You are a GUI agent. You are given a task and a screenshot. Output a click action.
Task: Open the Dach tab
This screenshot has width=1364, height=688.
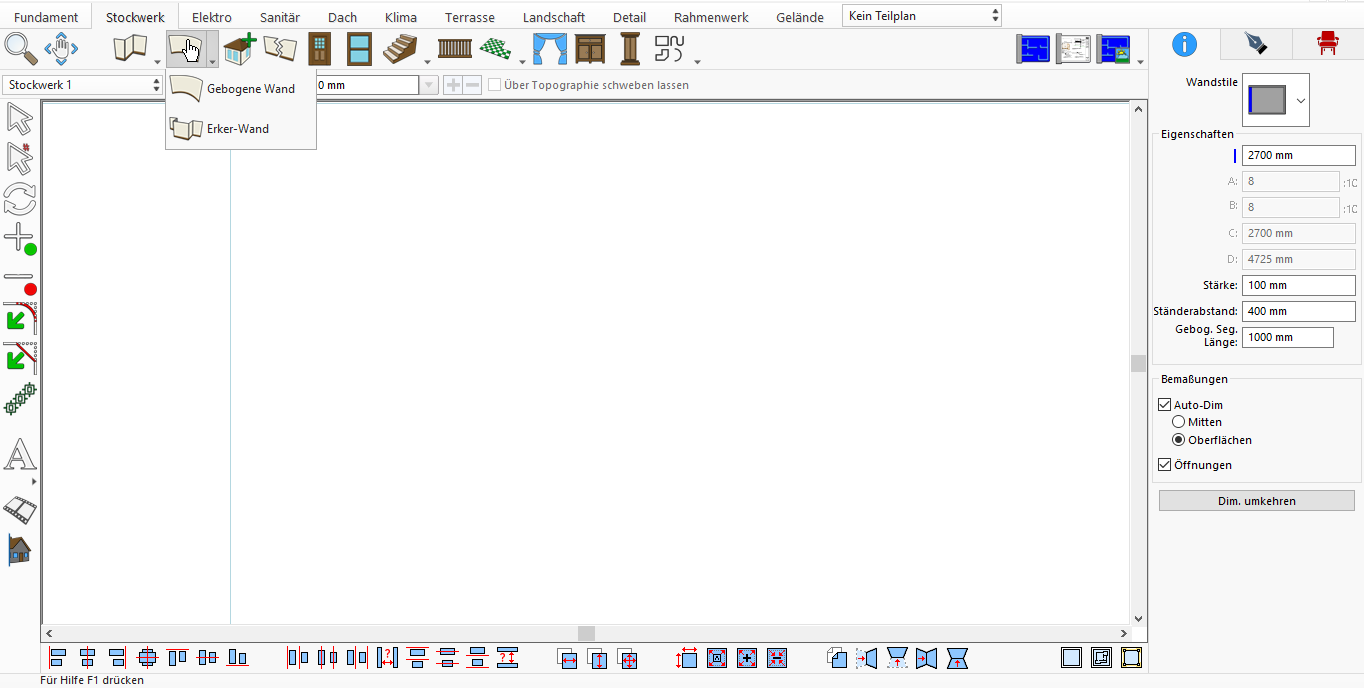point(342,17)
